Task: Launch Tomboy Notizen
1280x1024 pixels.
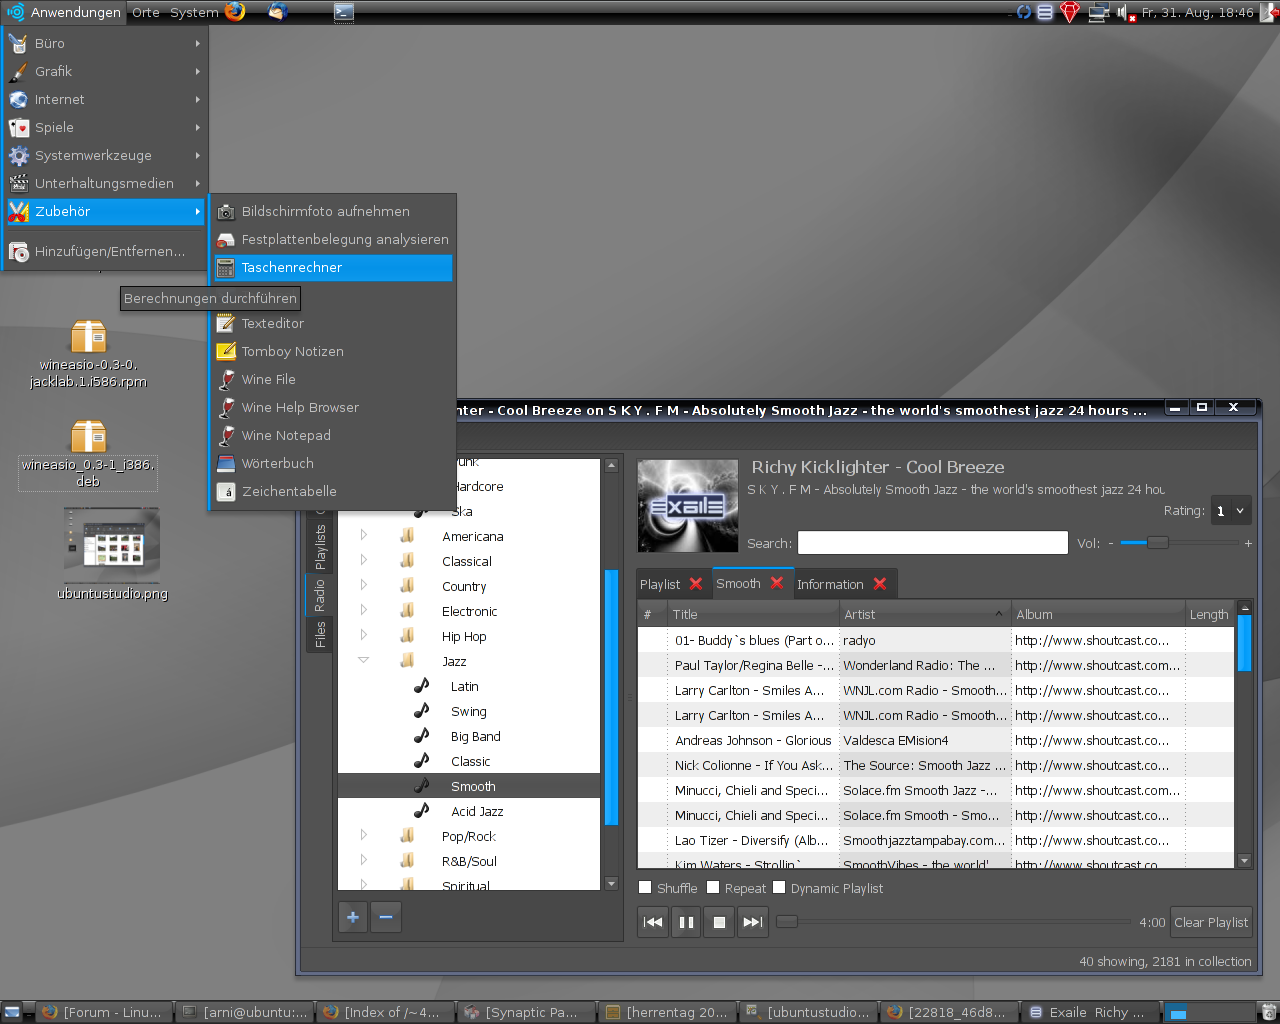Action: pyautogui.click(x=332, y=351)
